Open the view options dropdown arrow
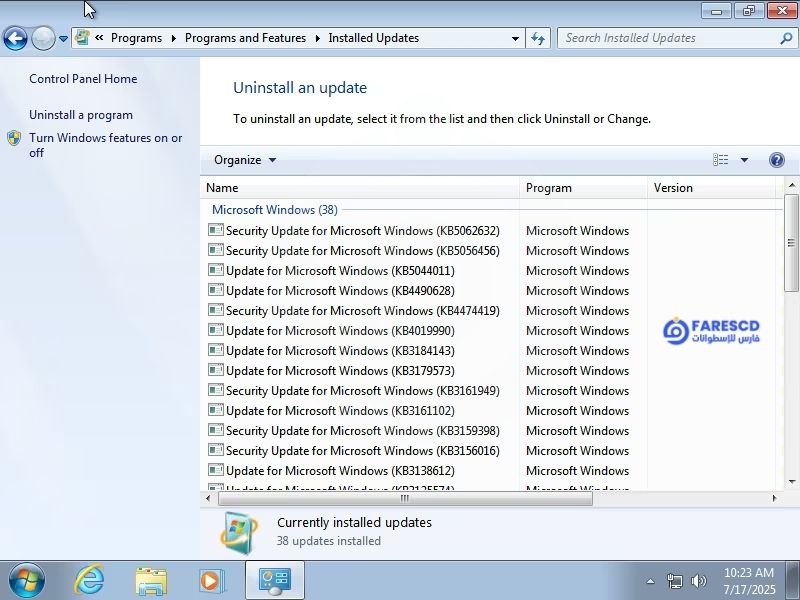800x600 pixels. (744, 160)
